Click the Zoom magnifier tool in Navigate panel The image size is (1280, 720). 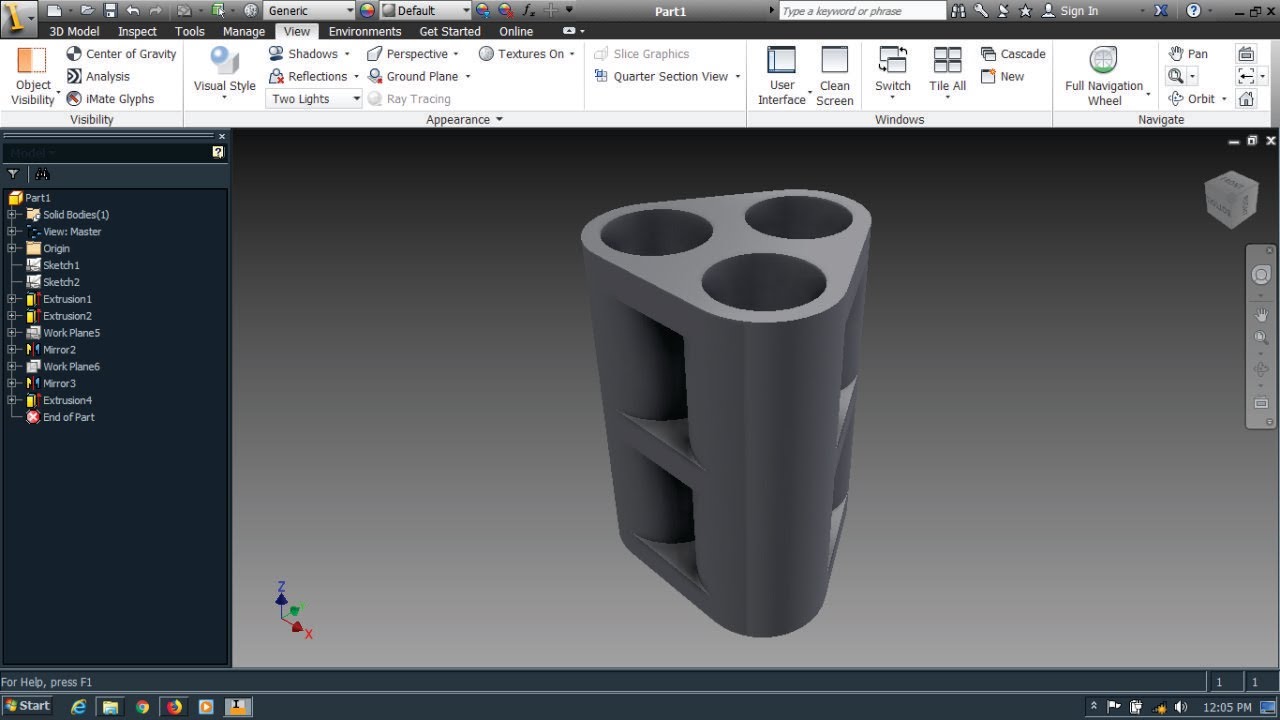[1175, 76]
